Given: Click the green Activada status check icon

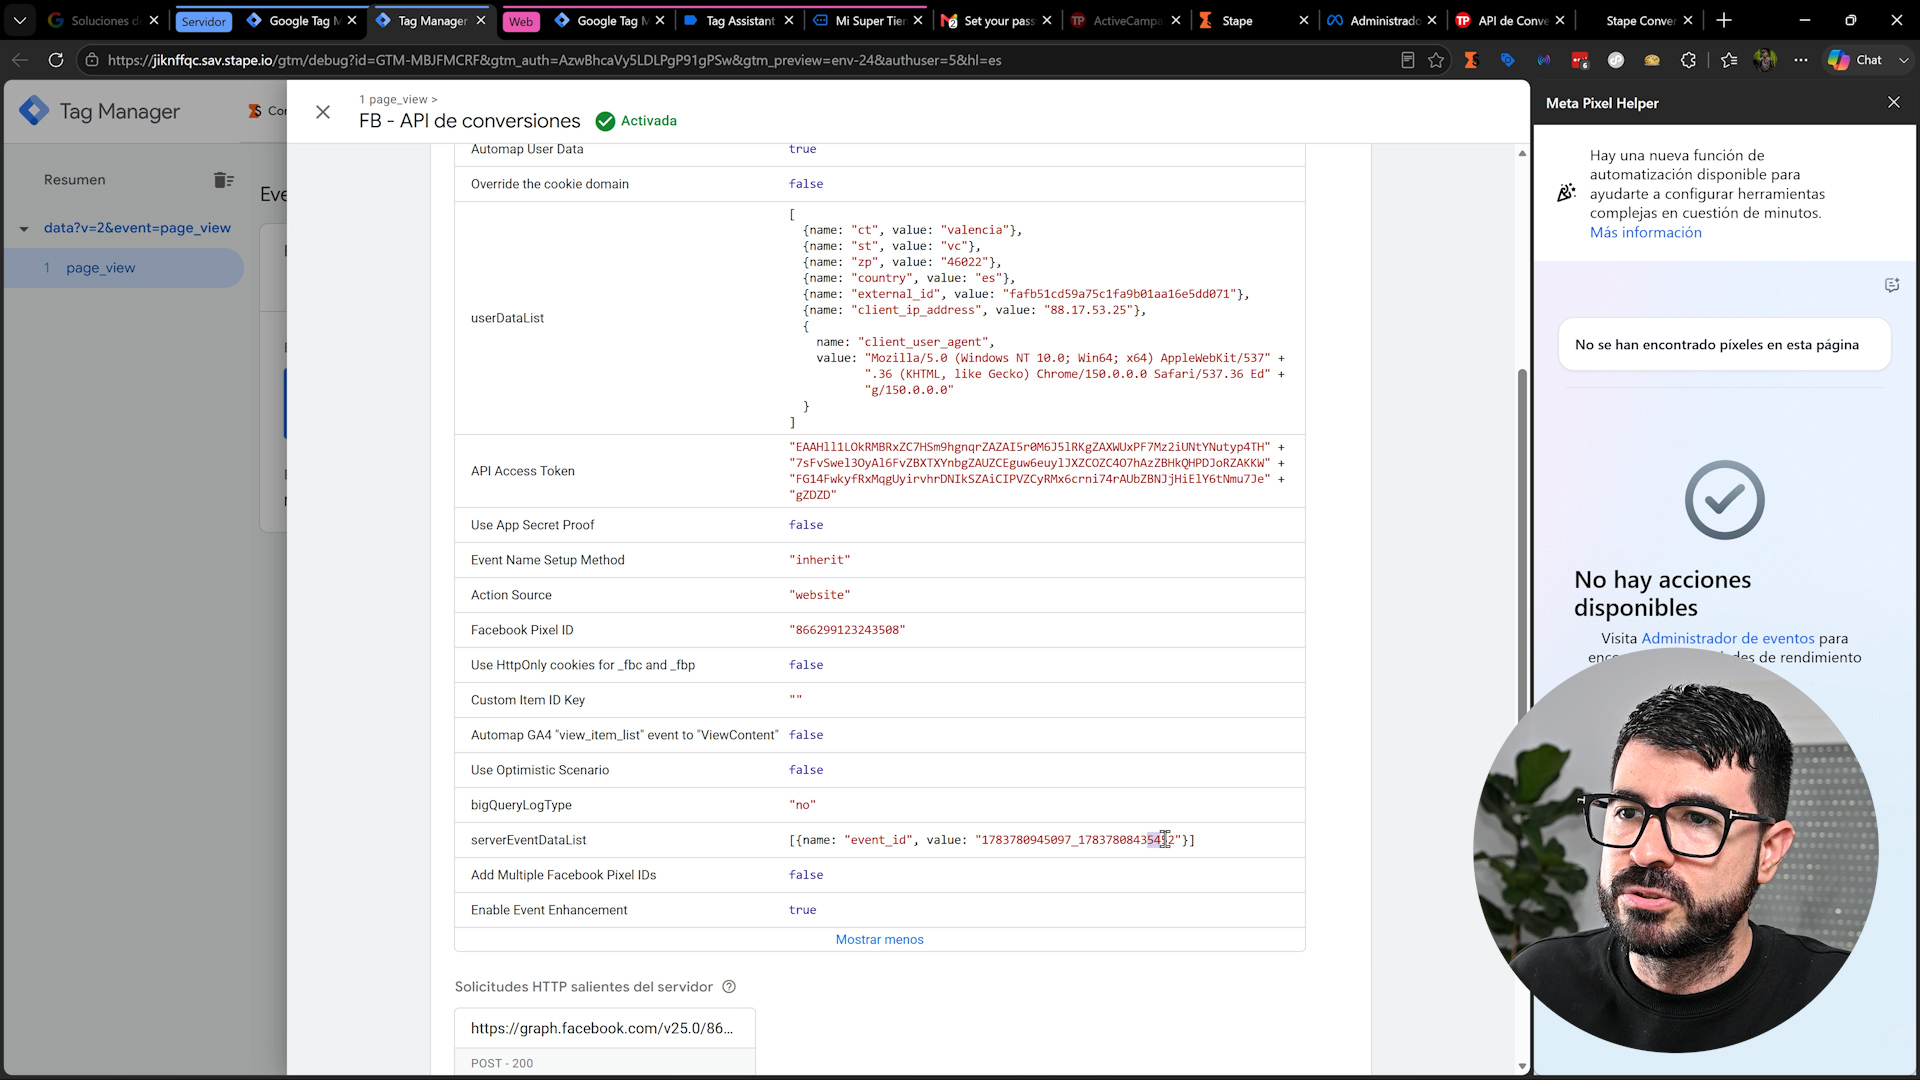Looking at the screenshot, I should [x=605, y=121].
